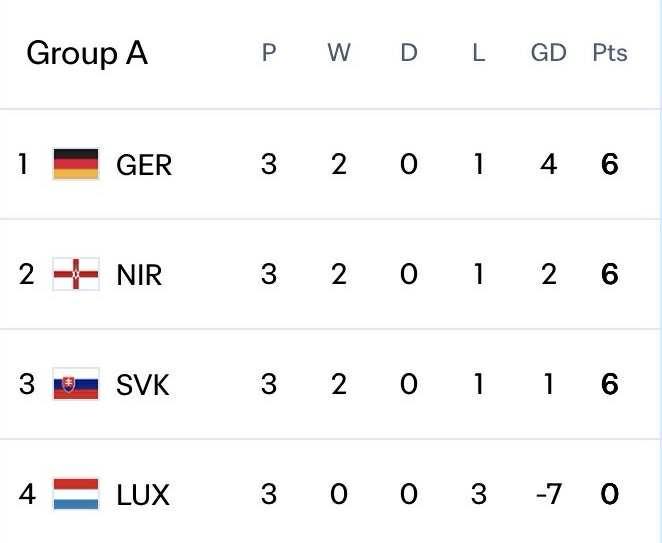Click the Pts column header
The width and height of the screenshot is (662, 543).
pyautogui.click(x=609, y=53)
